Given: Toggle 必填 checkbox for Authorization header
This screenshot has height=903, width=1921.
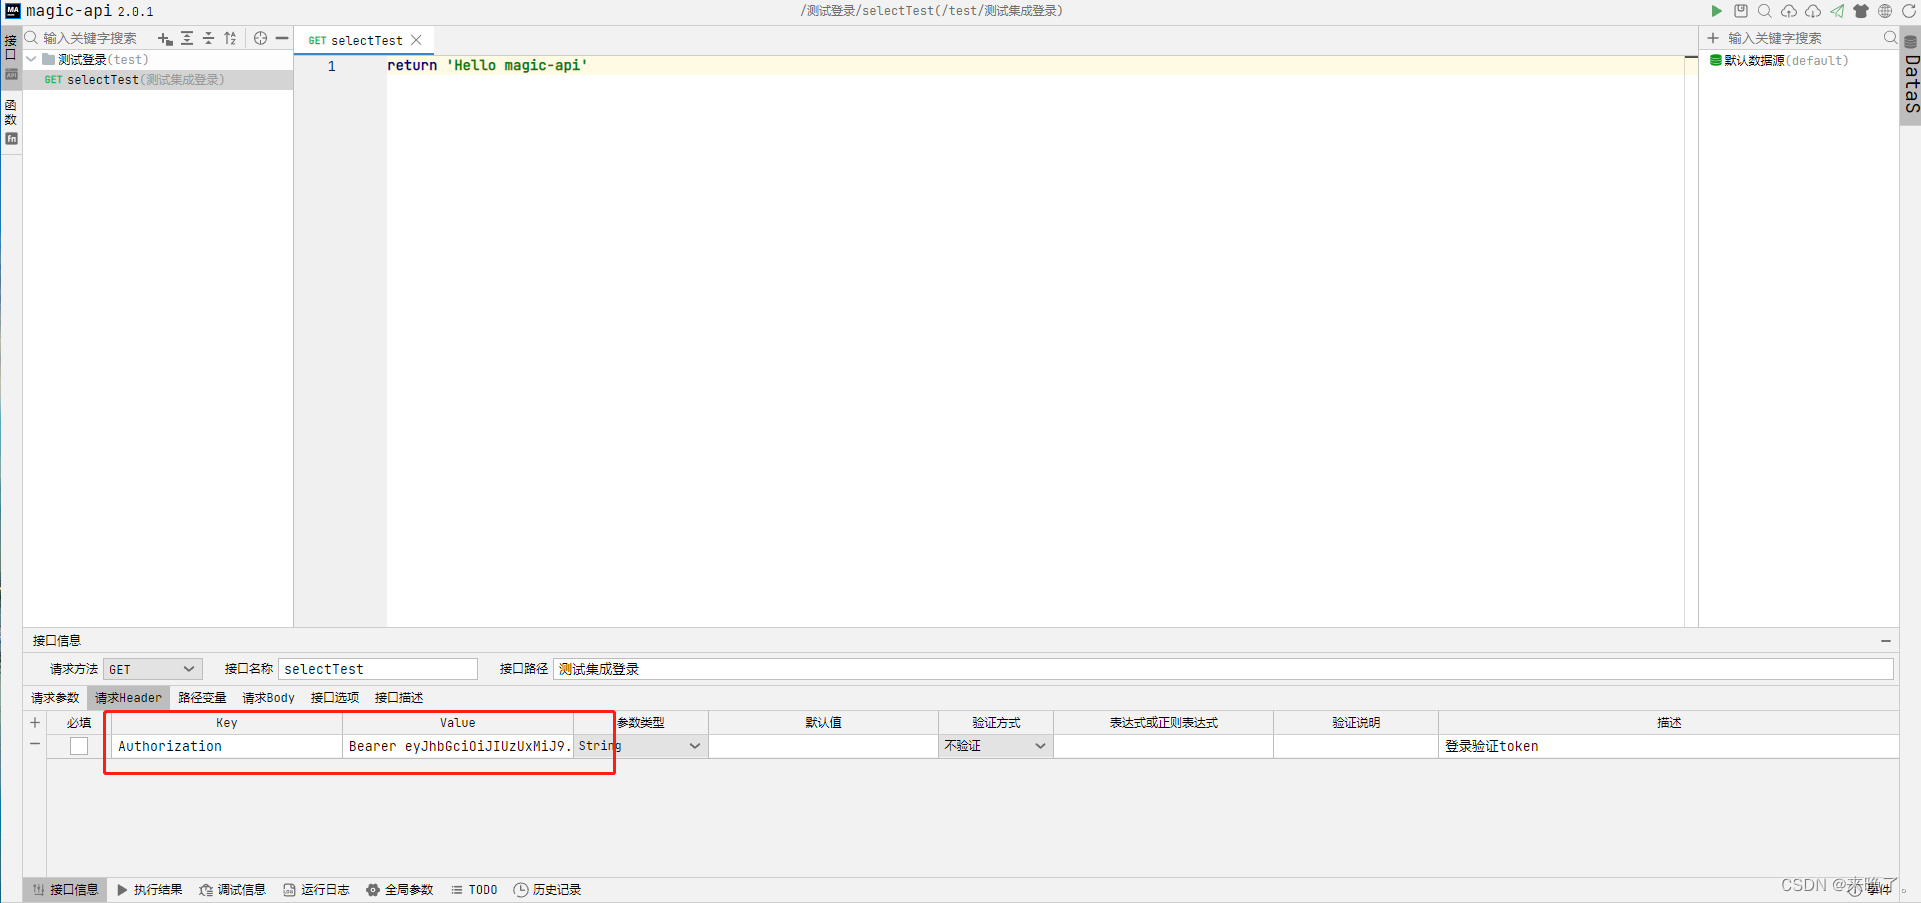Looking at the screenshot, I should 79,746.
